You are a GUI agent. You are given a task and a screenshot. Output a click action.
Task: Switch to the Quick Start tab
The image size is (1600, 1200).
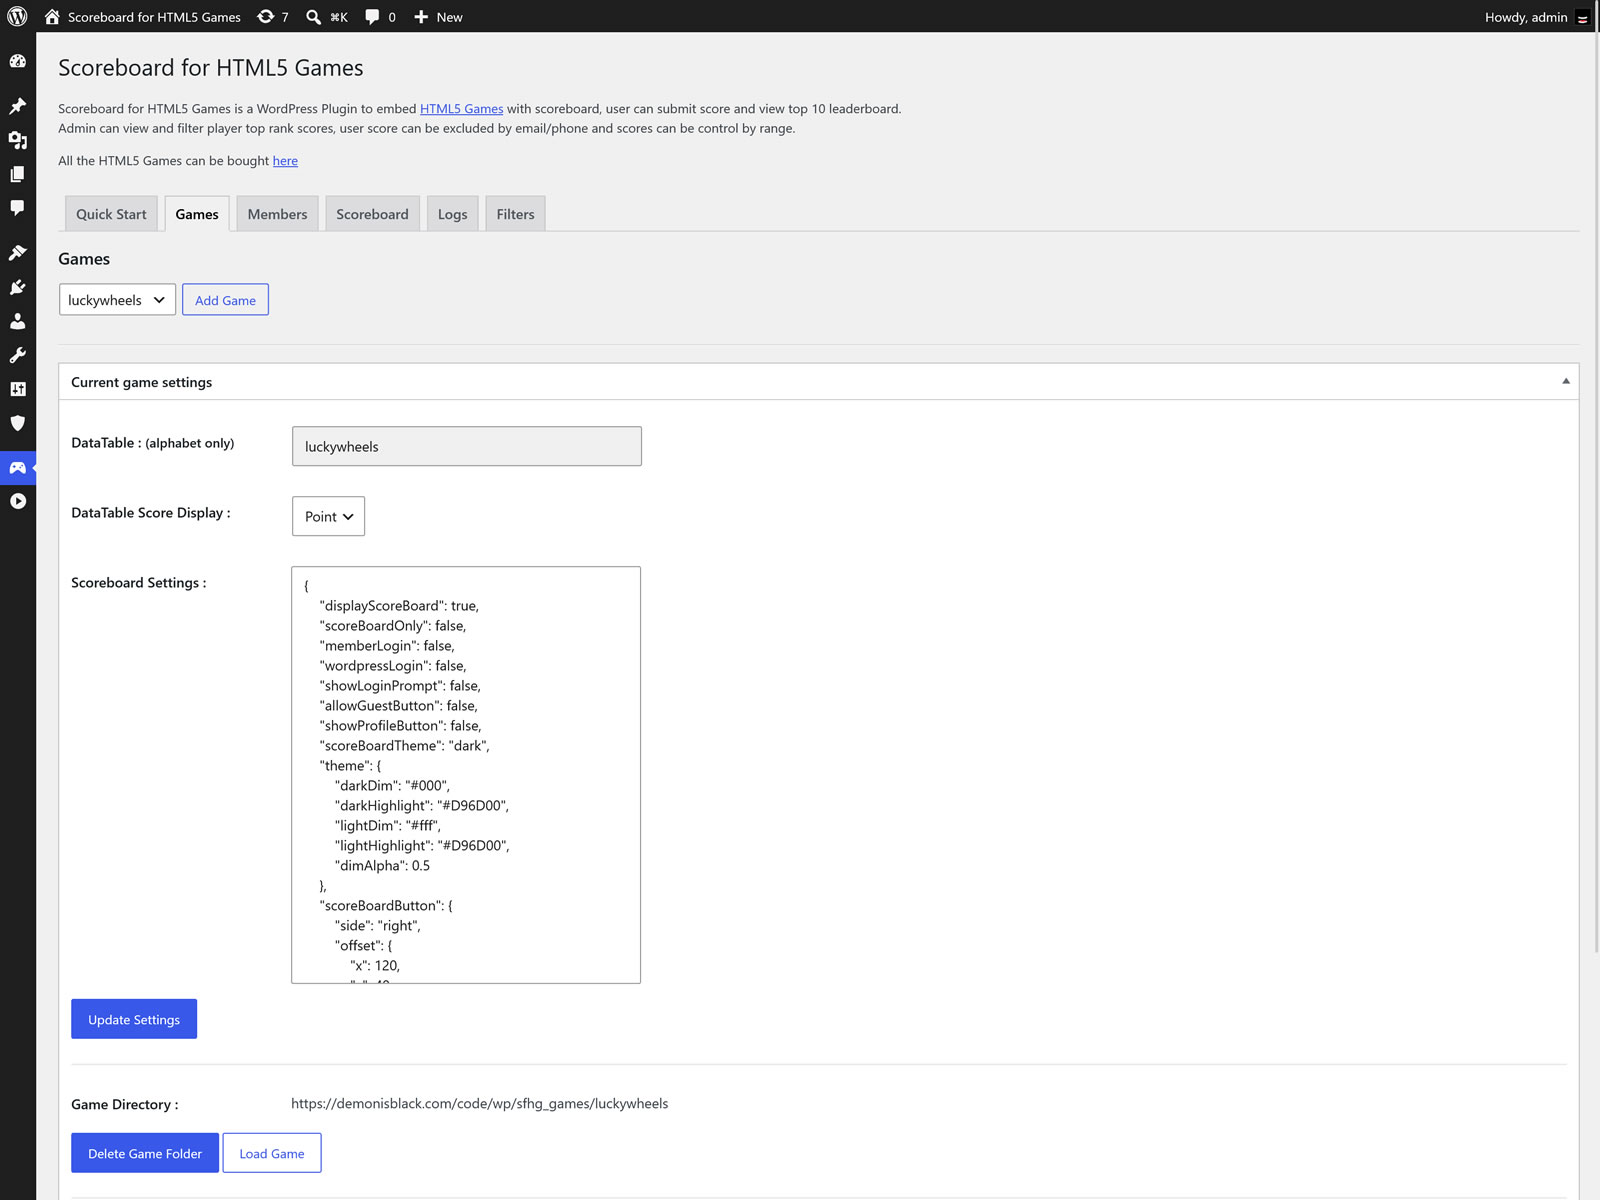[x=111, y=214]
